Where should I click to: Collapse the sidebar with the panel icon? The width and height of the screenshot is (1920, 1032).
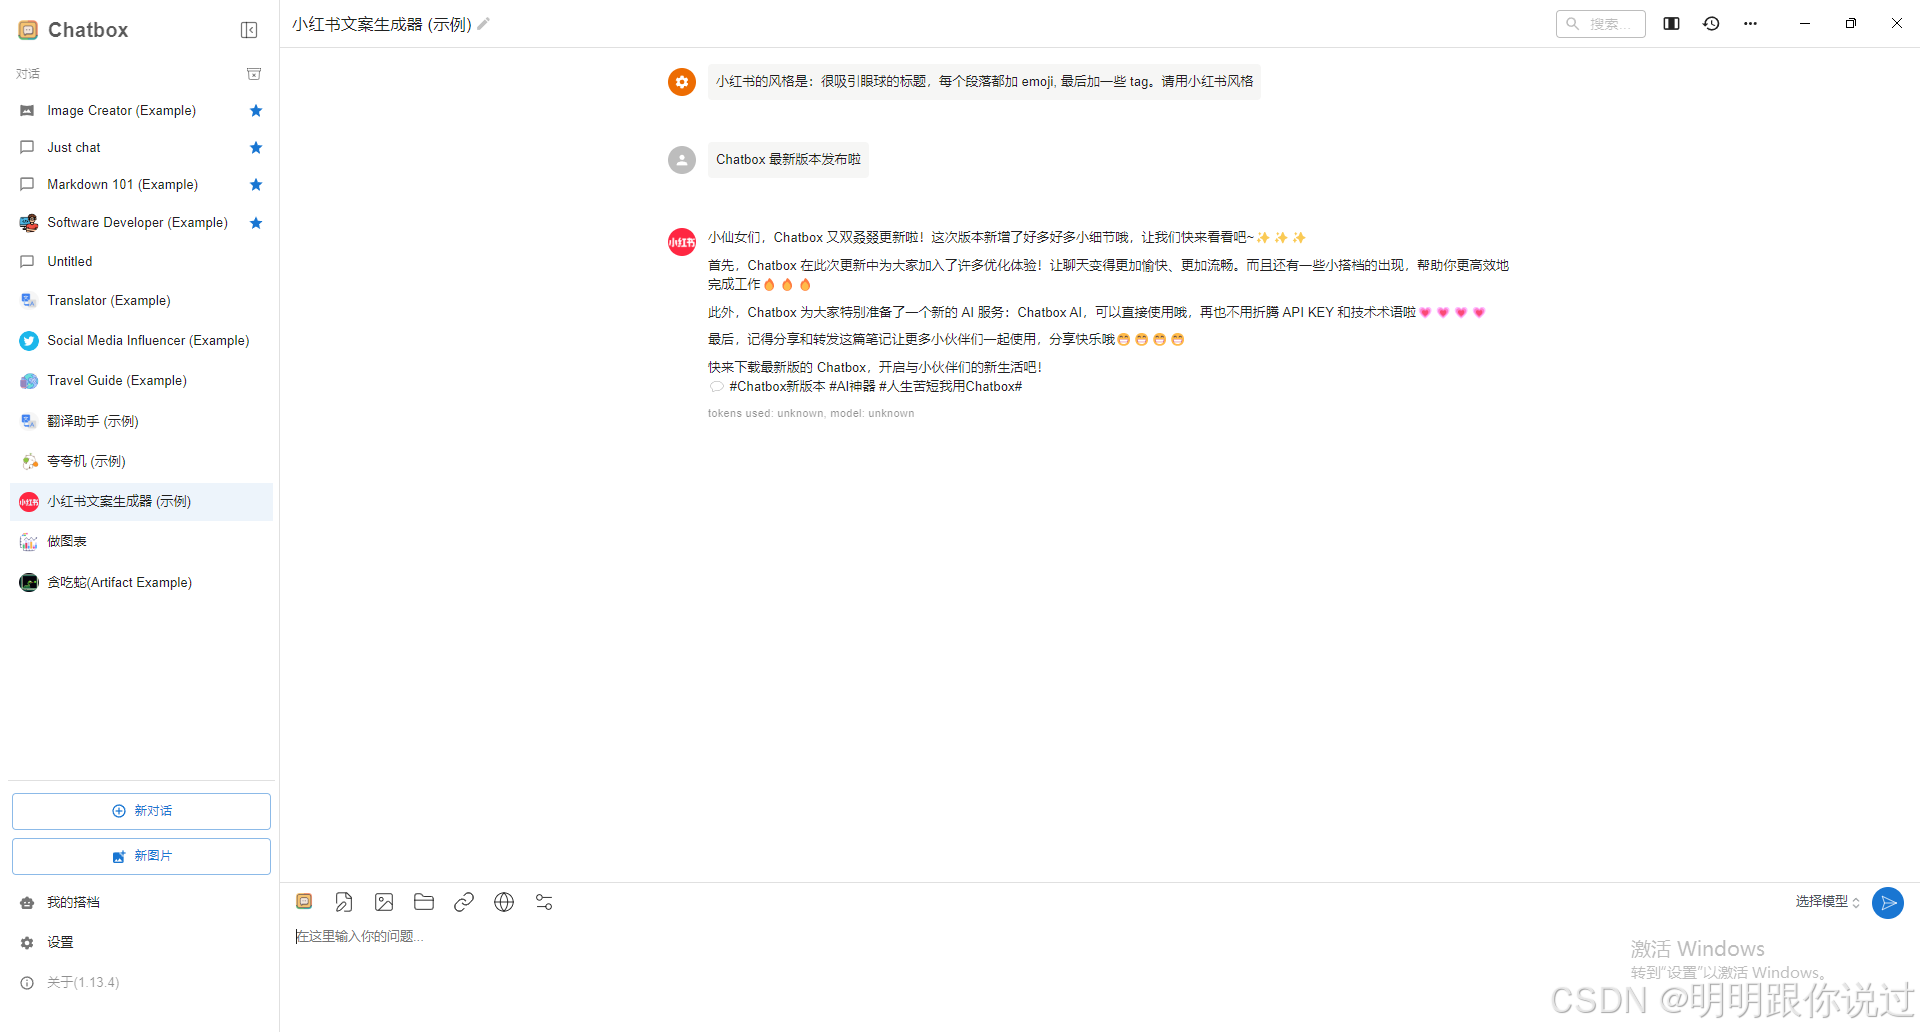(x=249, y=30)
